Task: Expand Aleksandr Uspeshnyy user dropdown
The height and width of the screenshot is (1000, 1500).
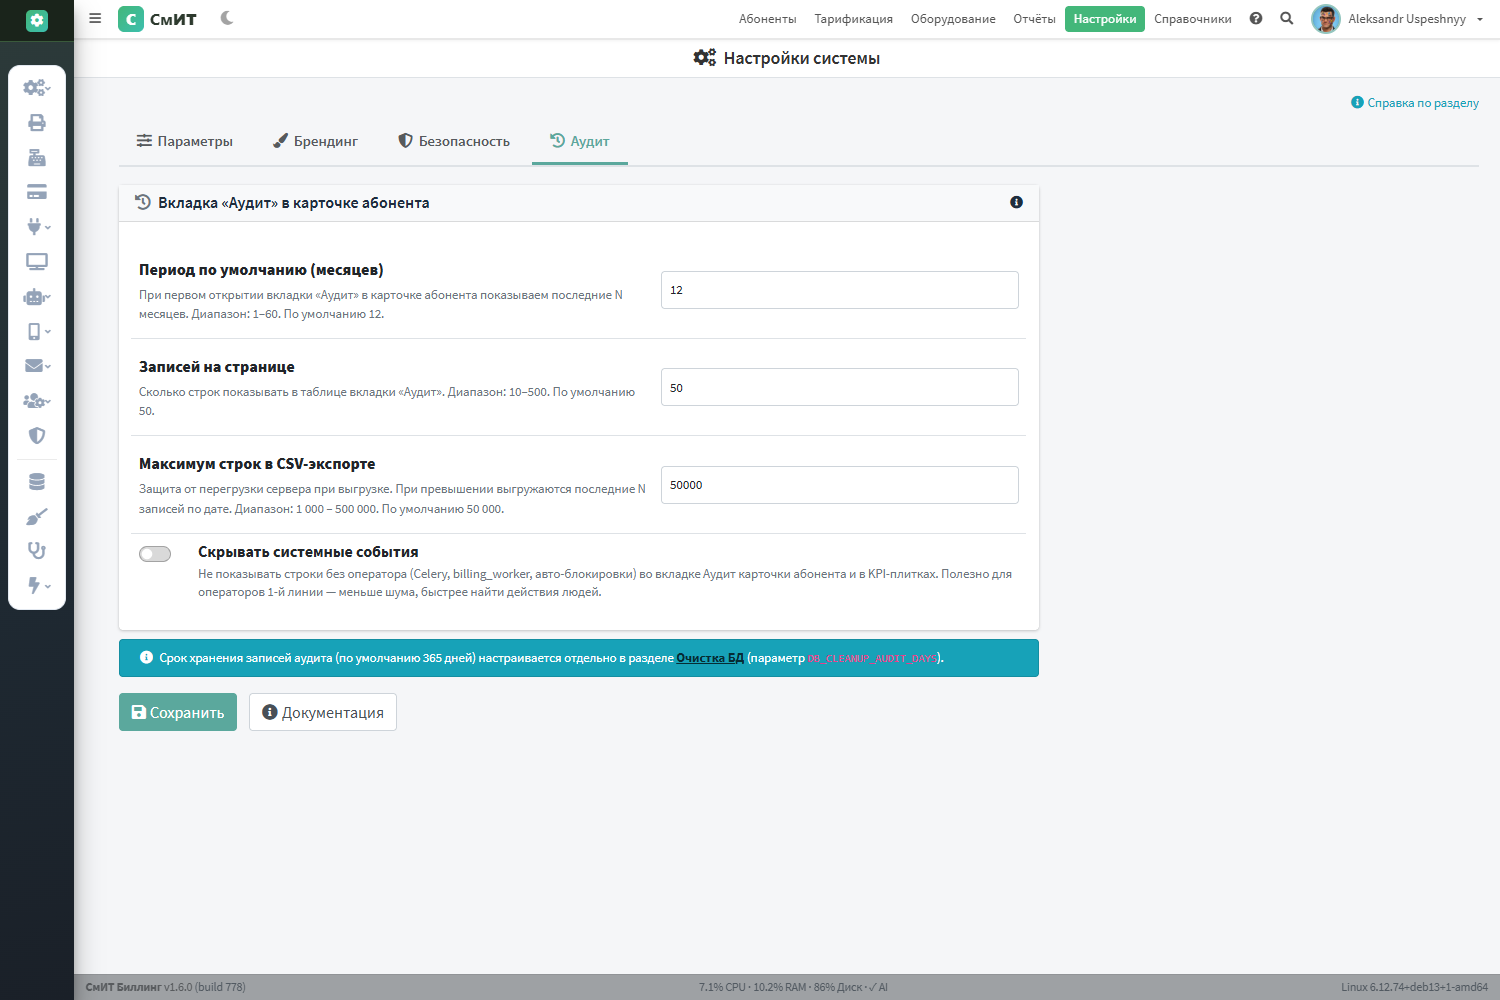Action: coord(1416,19)
